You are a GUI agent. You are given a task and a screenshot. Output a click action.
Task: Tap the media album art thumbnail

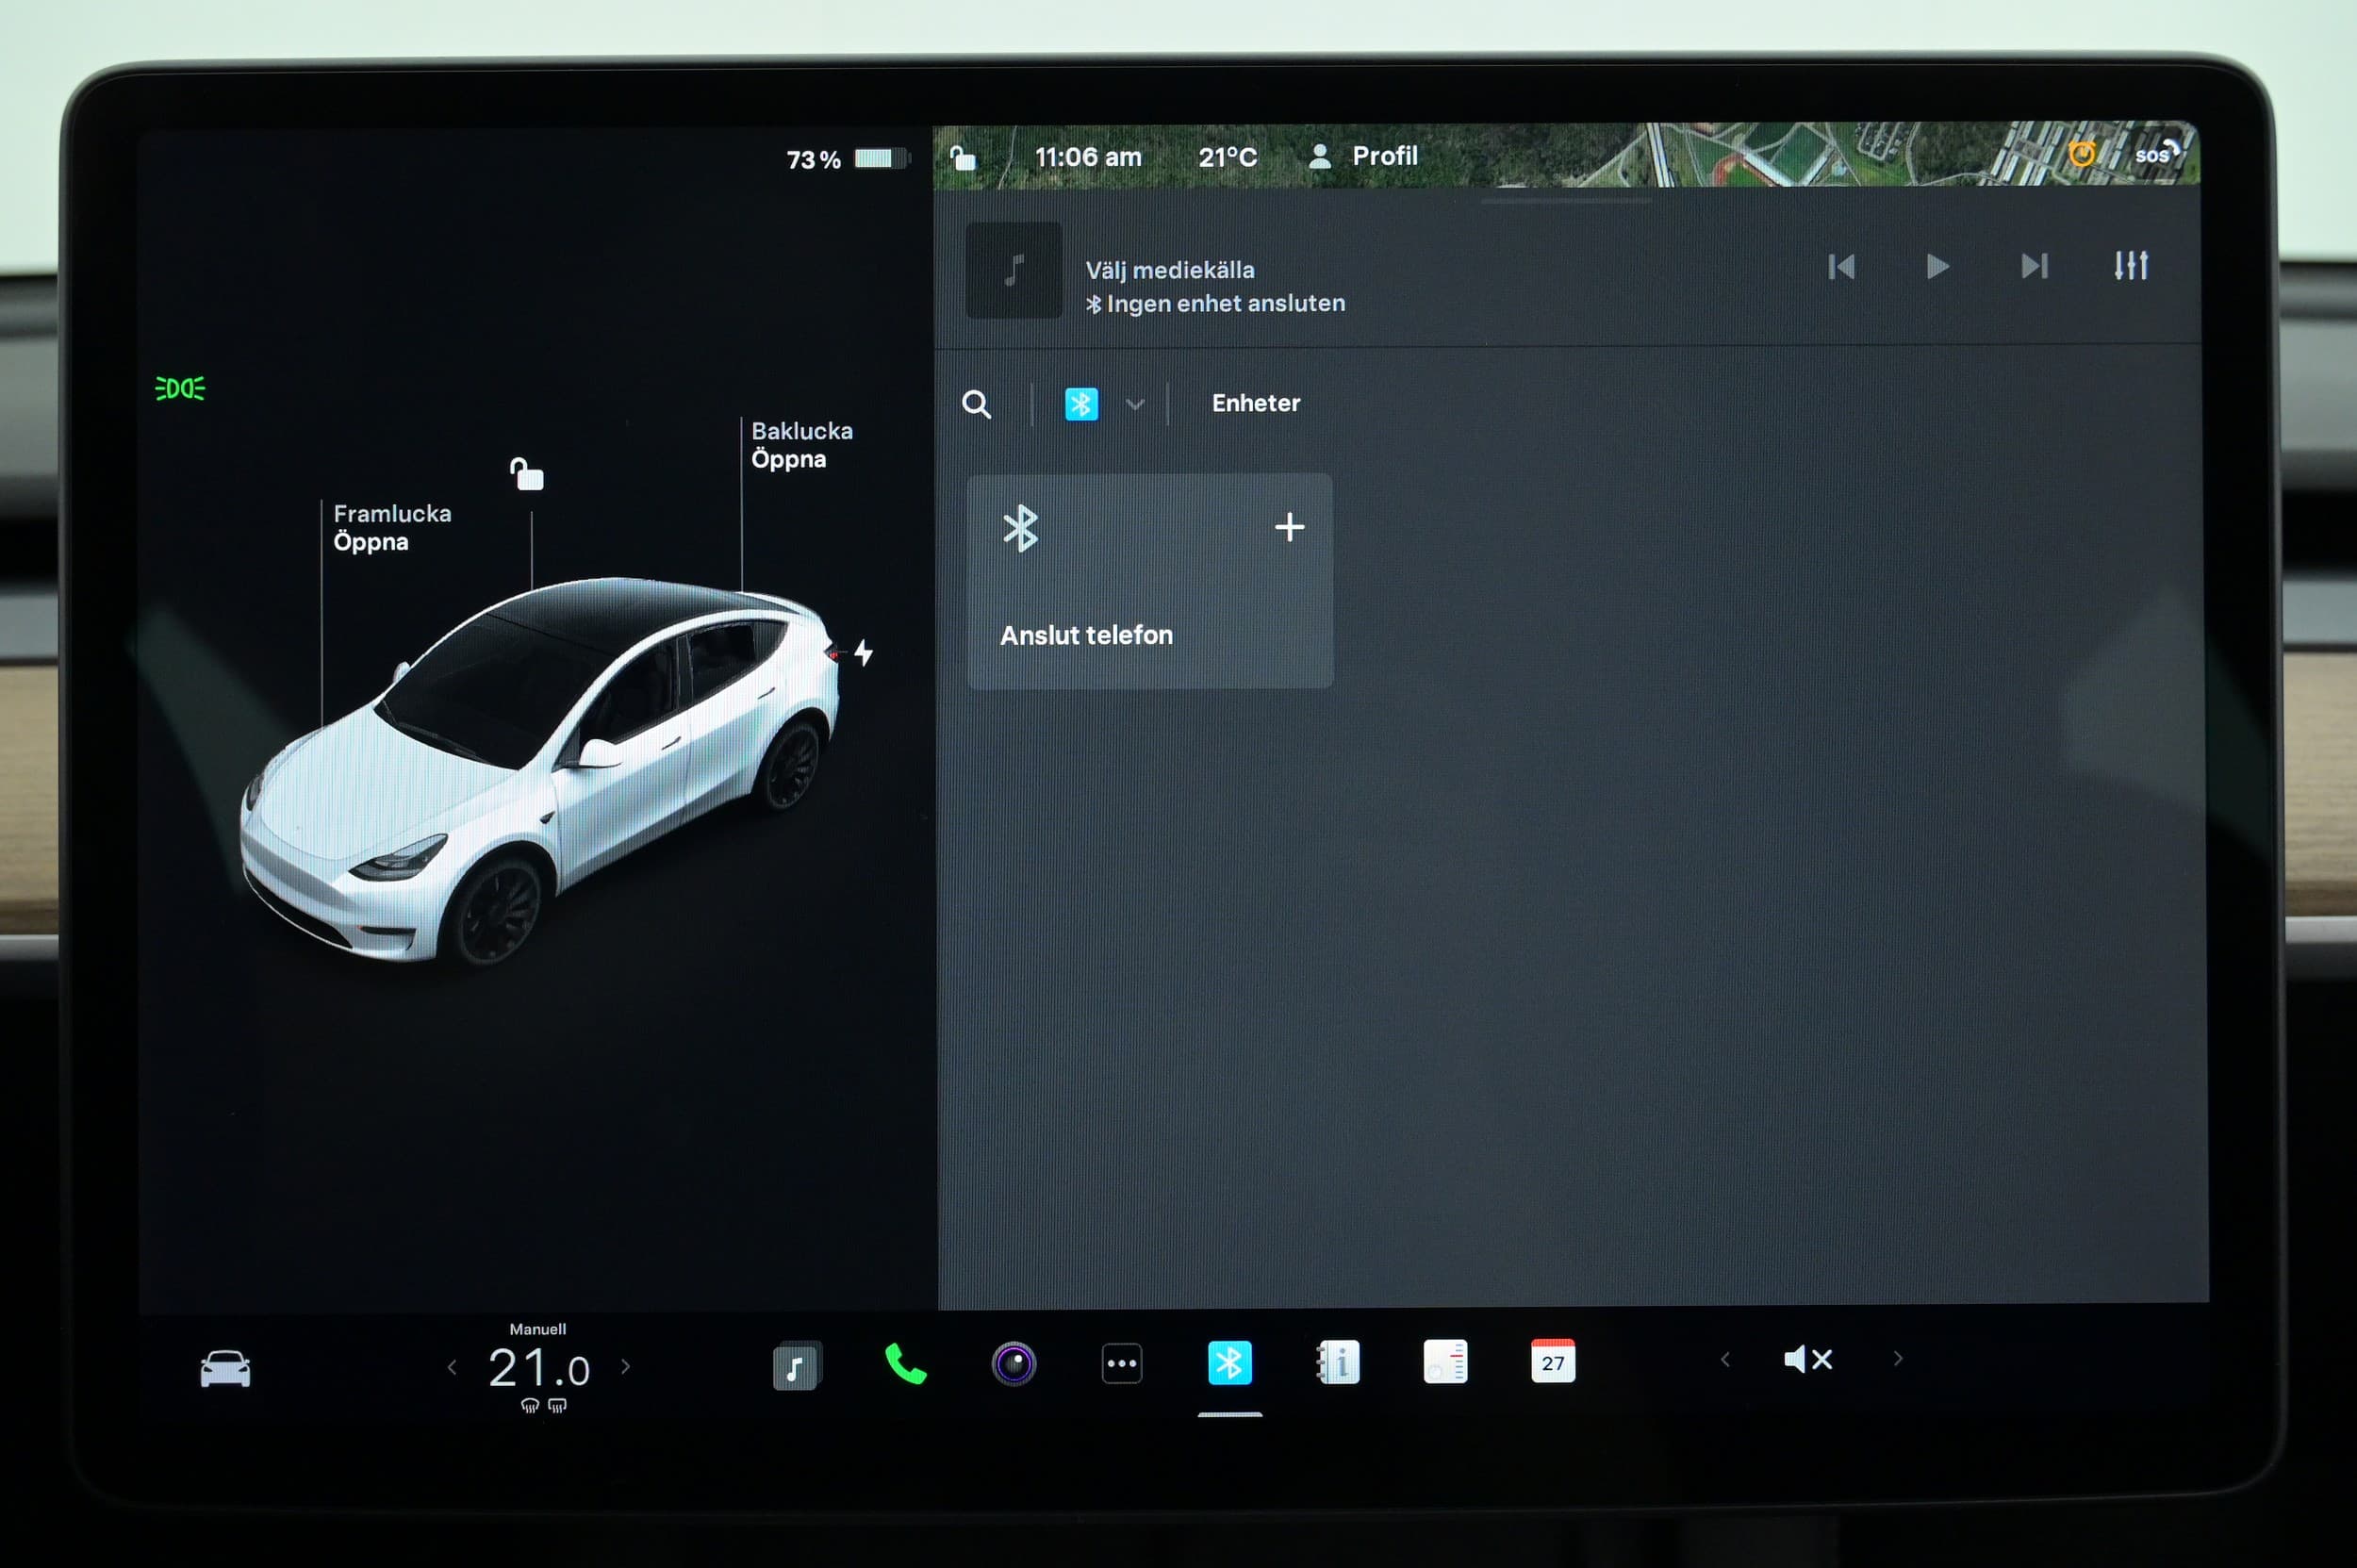[1014, 270]
